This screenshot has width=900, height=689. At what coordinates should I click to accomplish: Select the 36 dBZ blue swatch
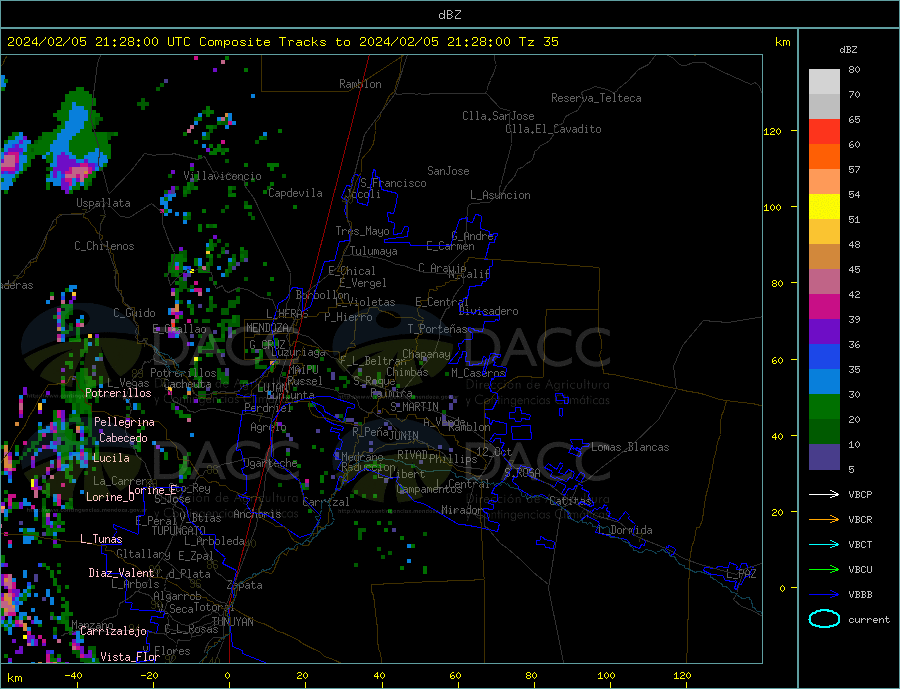[824, 356]
